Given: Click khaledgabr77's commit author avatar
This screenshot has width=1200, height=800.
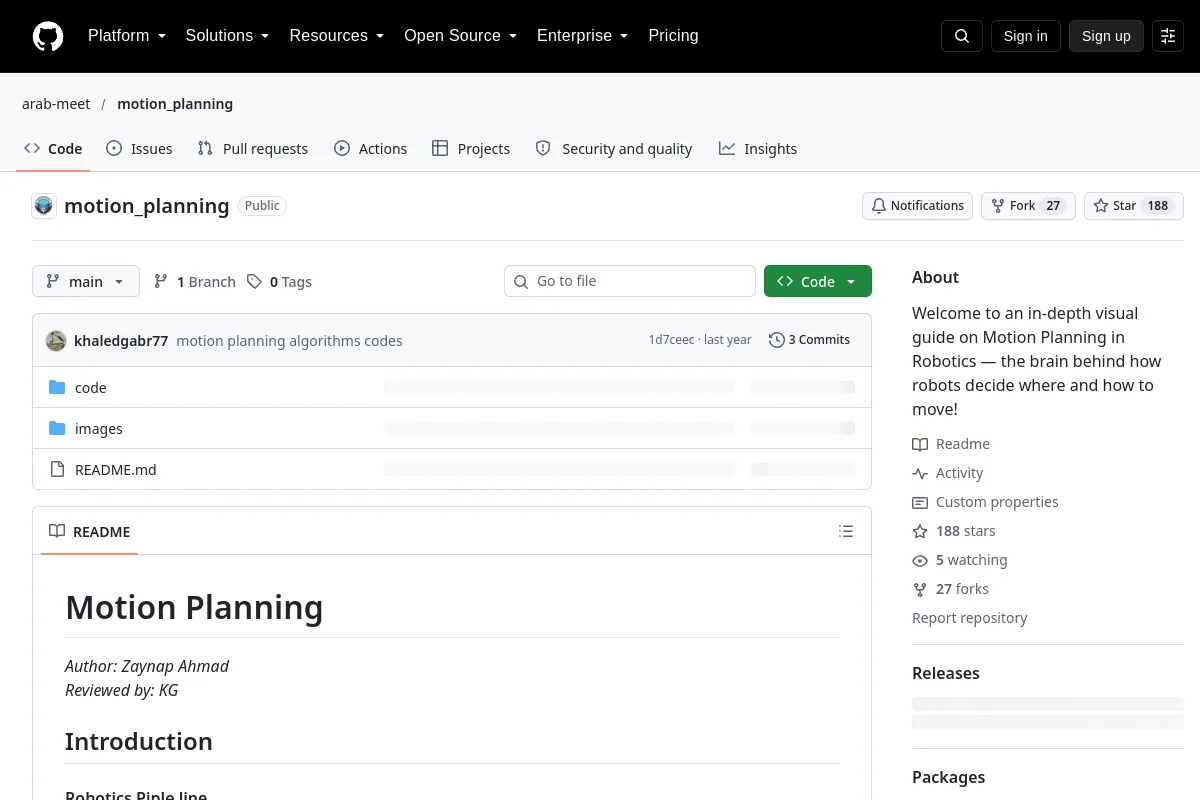Looking at the screenshot, I should [56, 340].
